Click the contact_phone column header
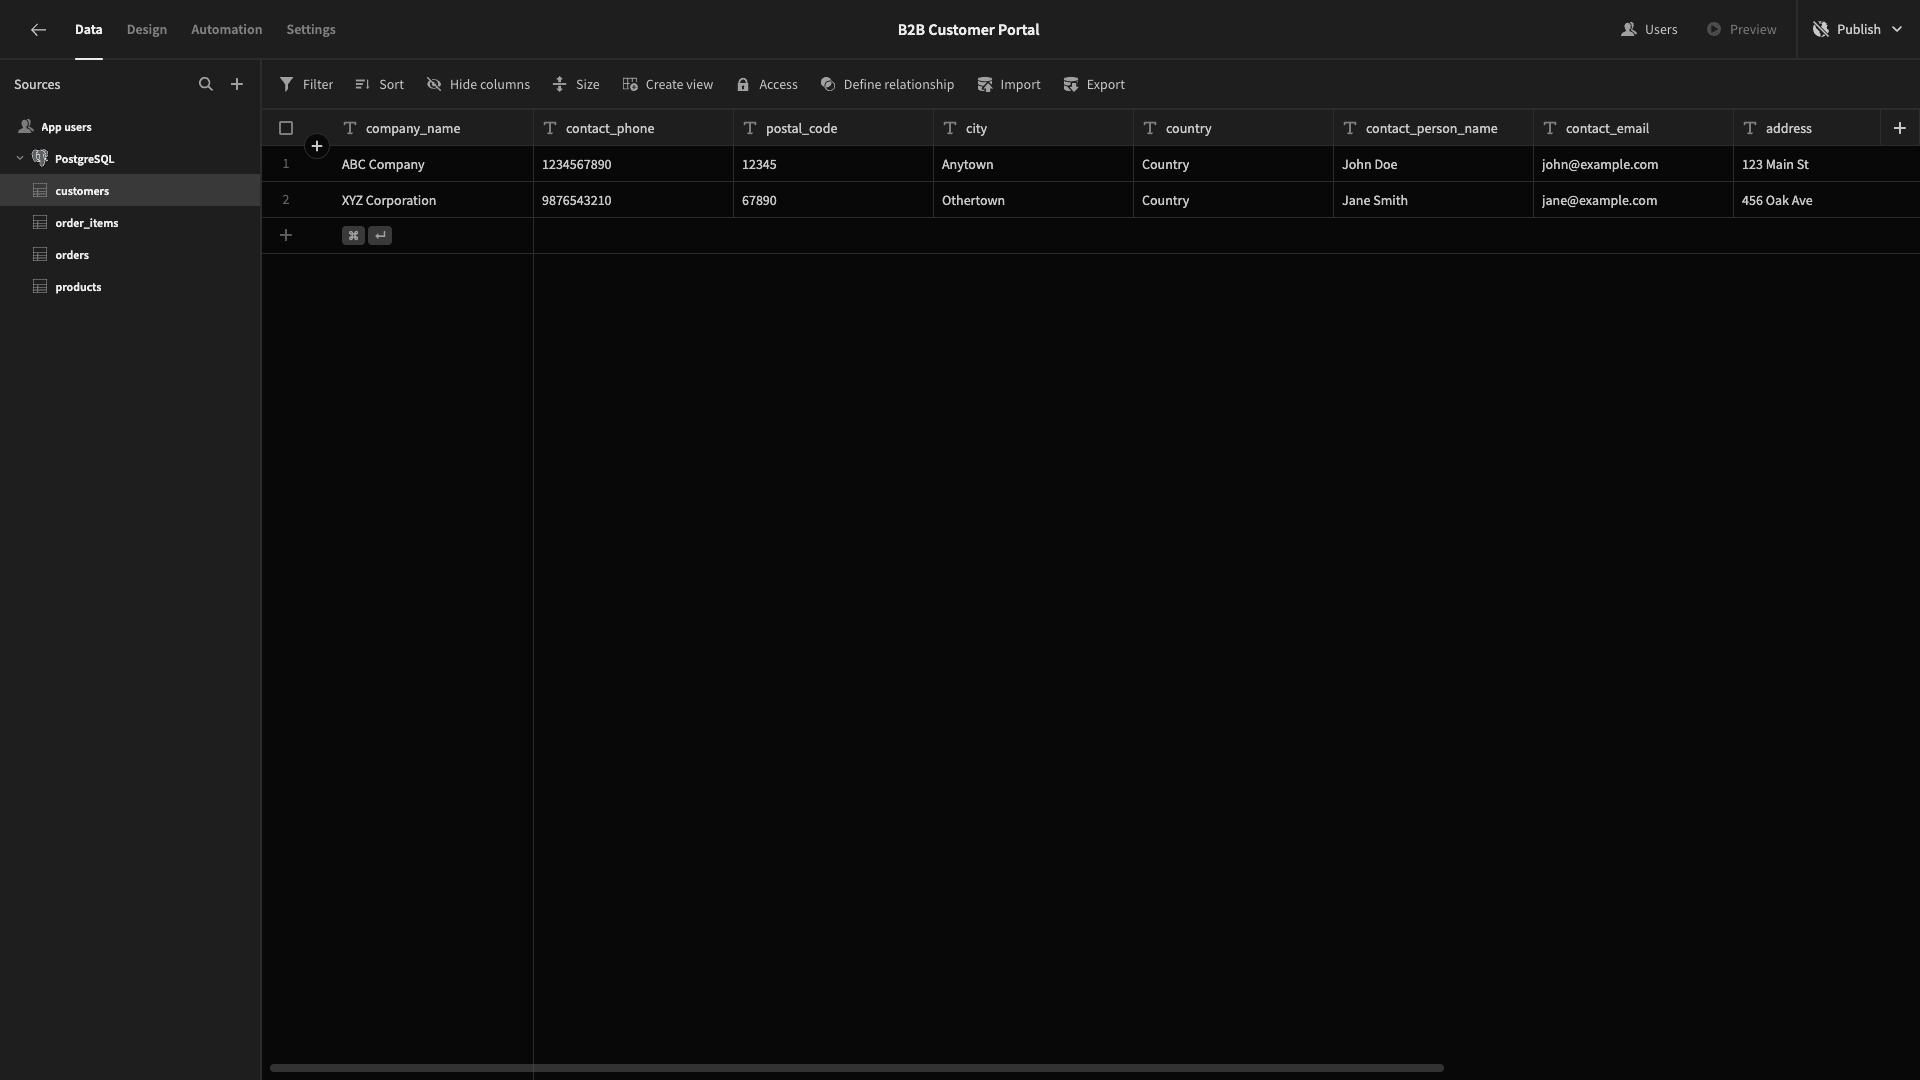1920x1080 pixels. pos(633,128)
